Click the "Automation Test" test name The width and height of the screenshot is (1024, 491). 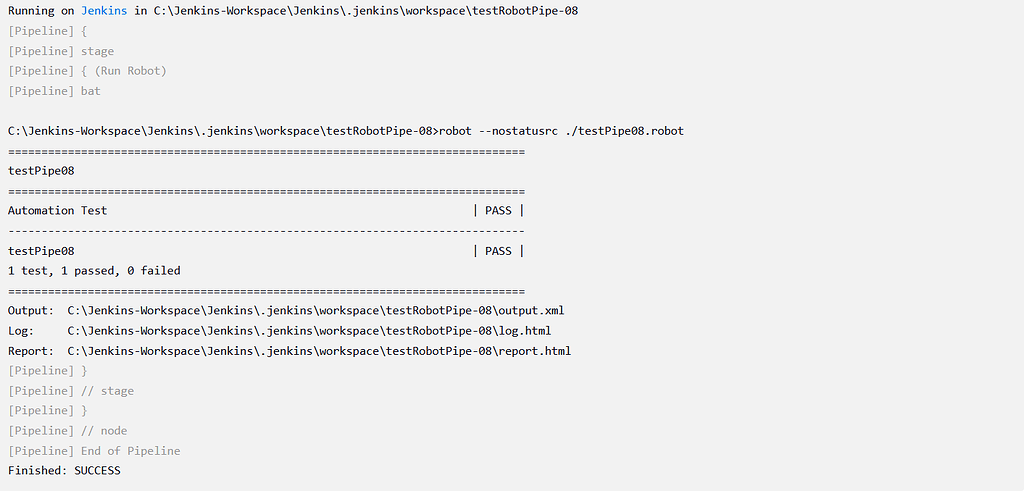(x=57, y=211)
